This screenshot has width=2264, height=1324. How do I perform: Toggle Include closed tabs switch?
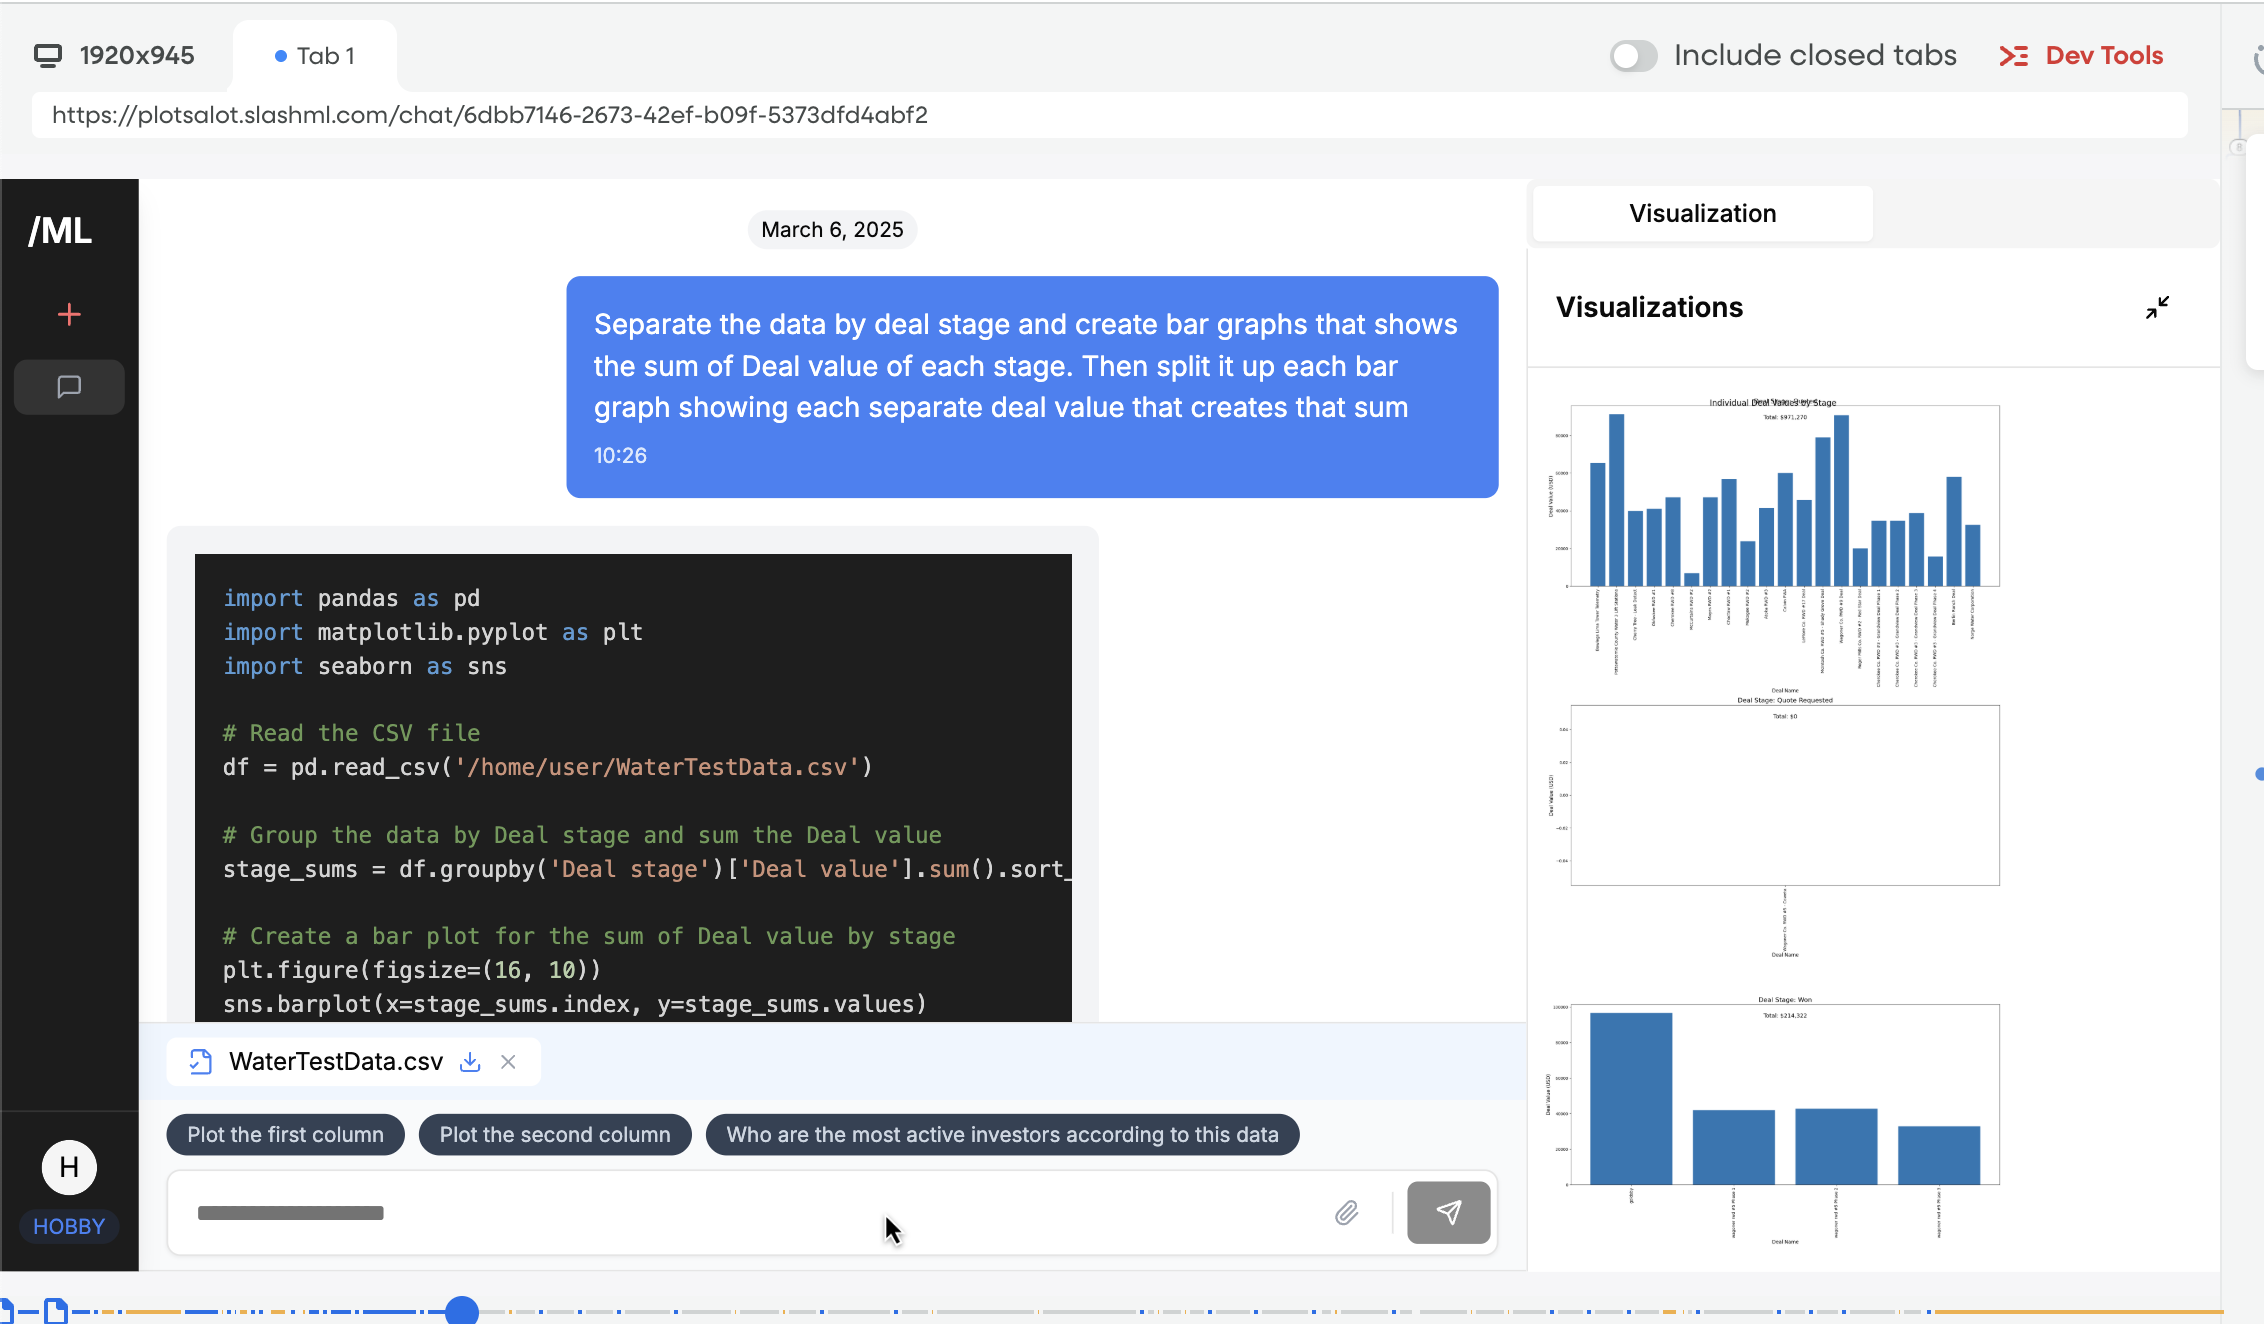coord(1633,56)
